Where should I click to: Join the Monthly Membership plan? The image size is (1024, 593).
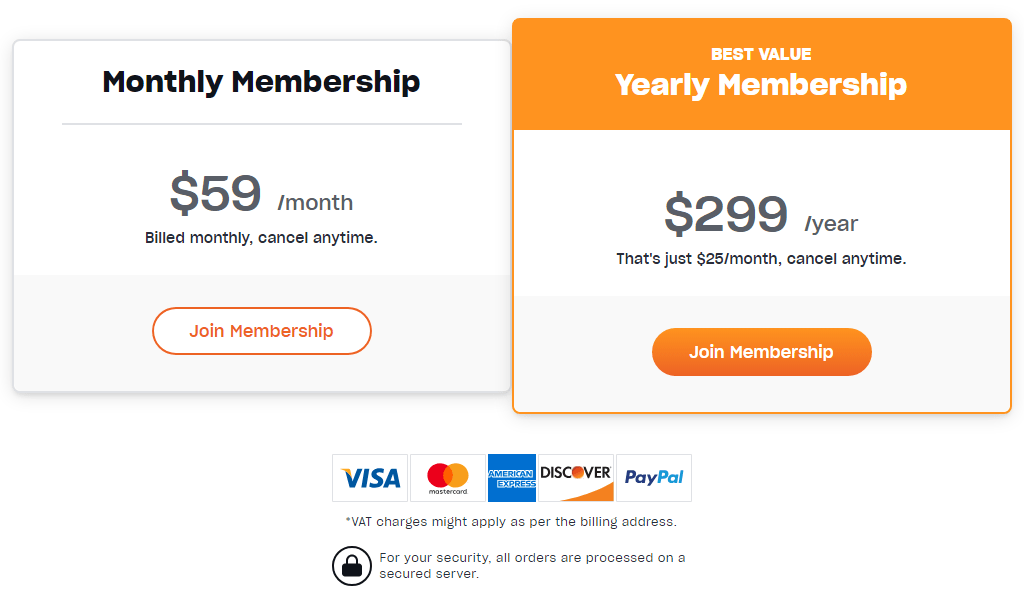coord(262,331)
